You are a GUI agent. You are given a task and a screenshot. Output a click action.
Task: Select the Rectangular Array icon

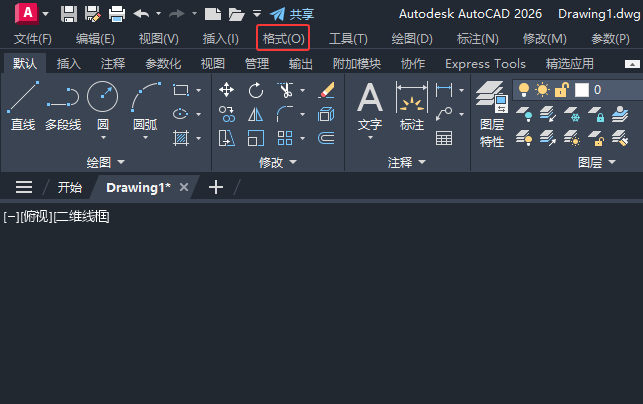pos(285,138)
